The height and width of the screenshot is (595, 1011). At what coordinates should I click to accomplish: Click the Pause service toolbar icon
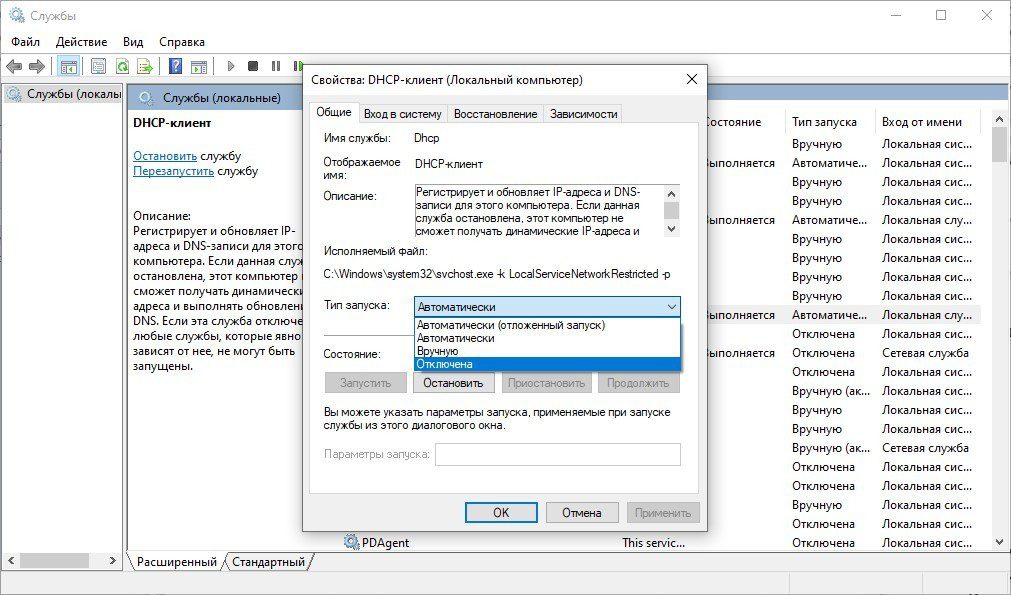pyautogui.click(x=276, y=66)
